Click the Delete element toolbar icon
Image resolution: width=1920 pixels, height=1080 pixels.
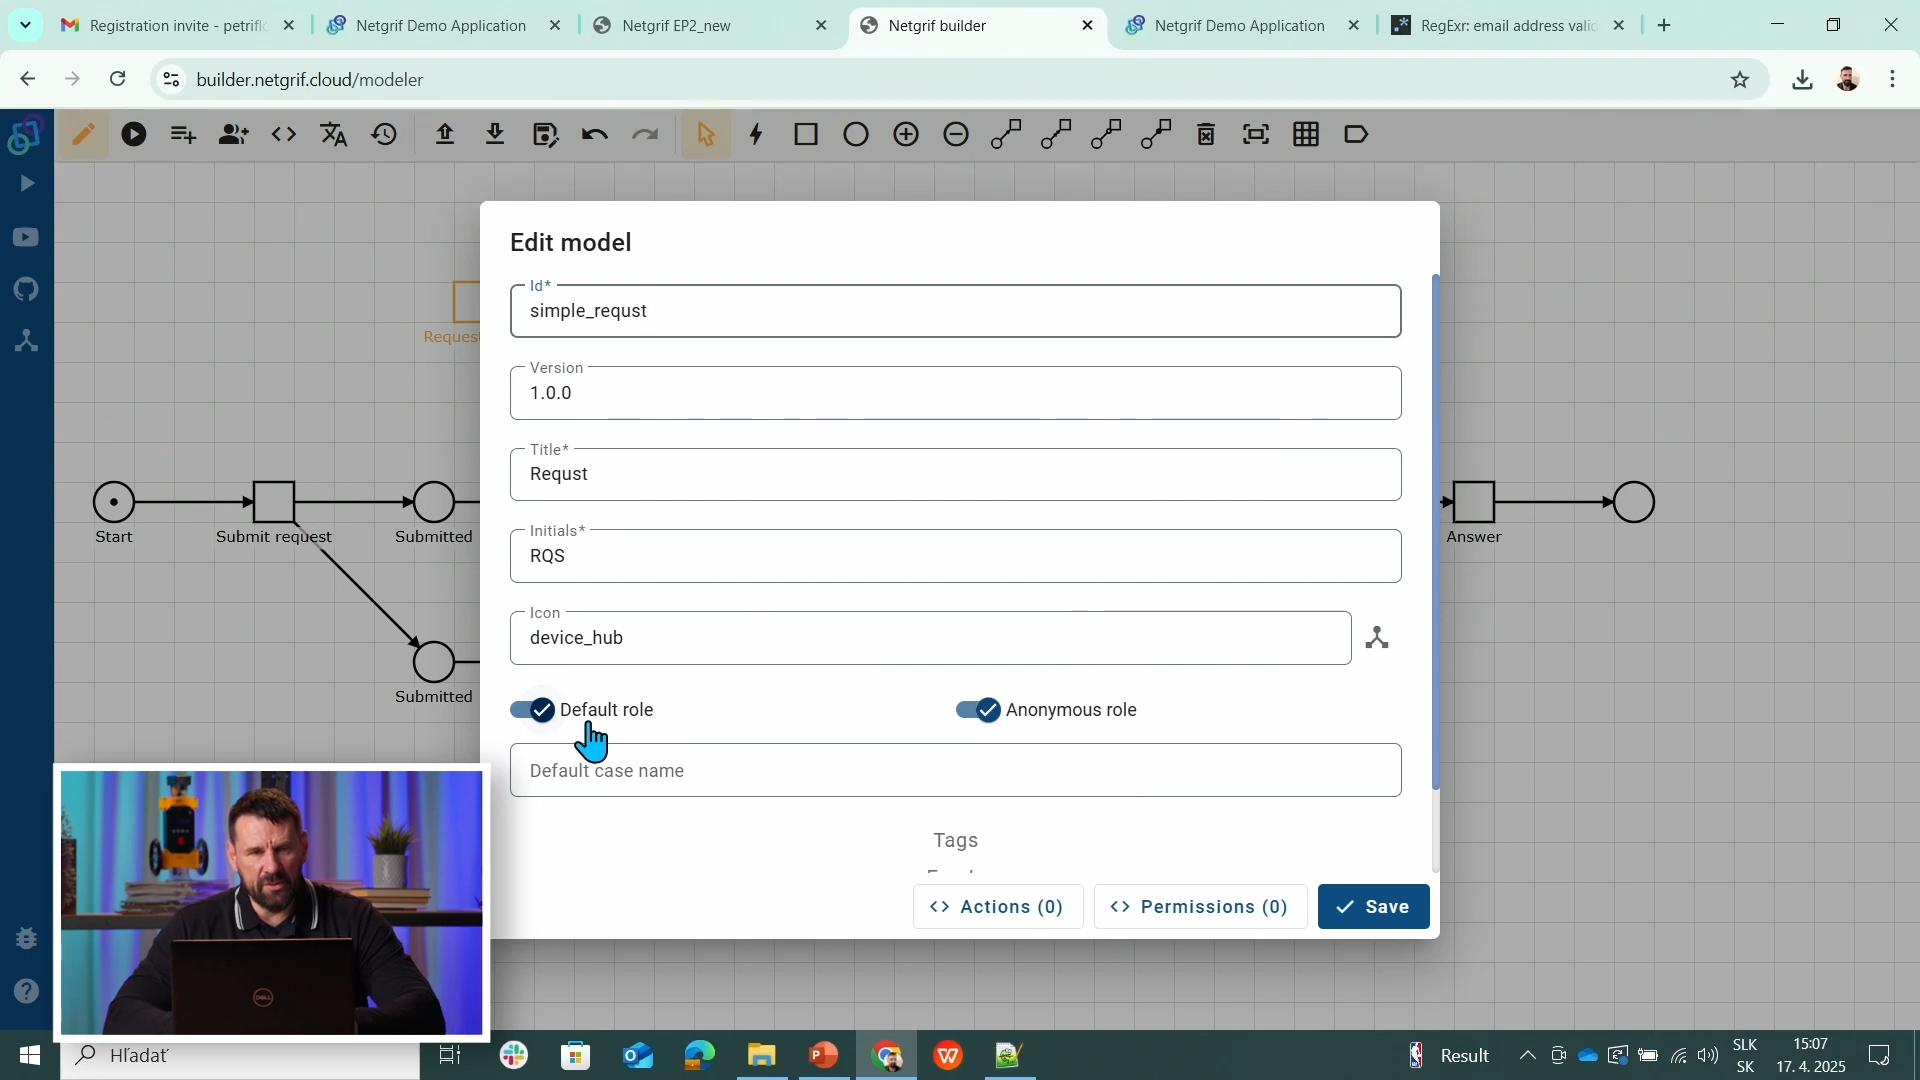(1206, 133)
